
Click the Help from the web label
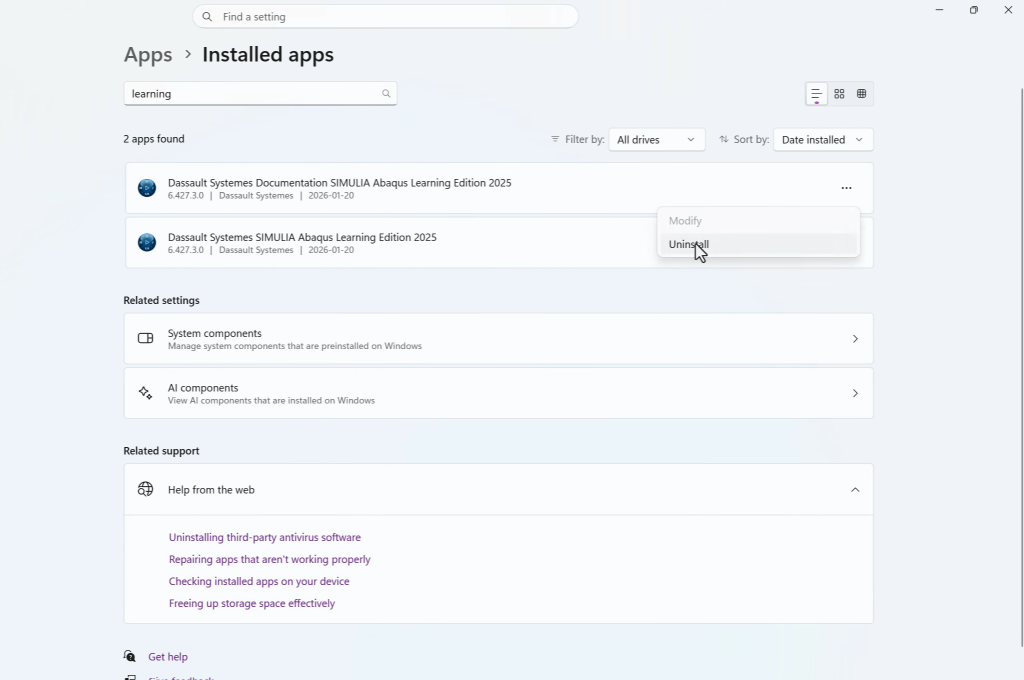coord(211,489)
